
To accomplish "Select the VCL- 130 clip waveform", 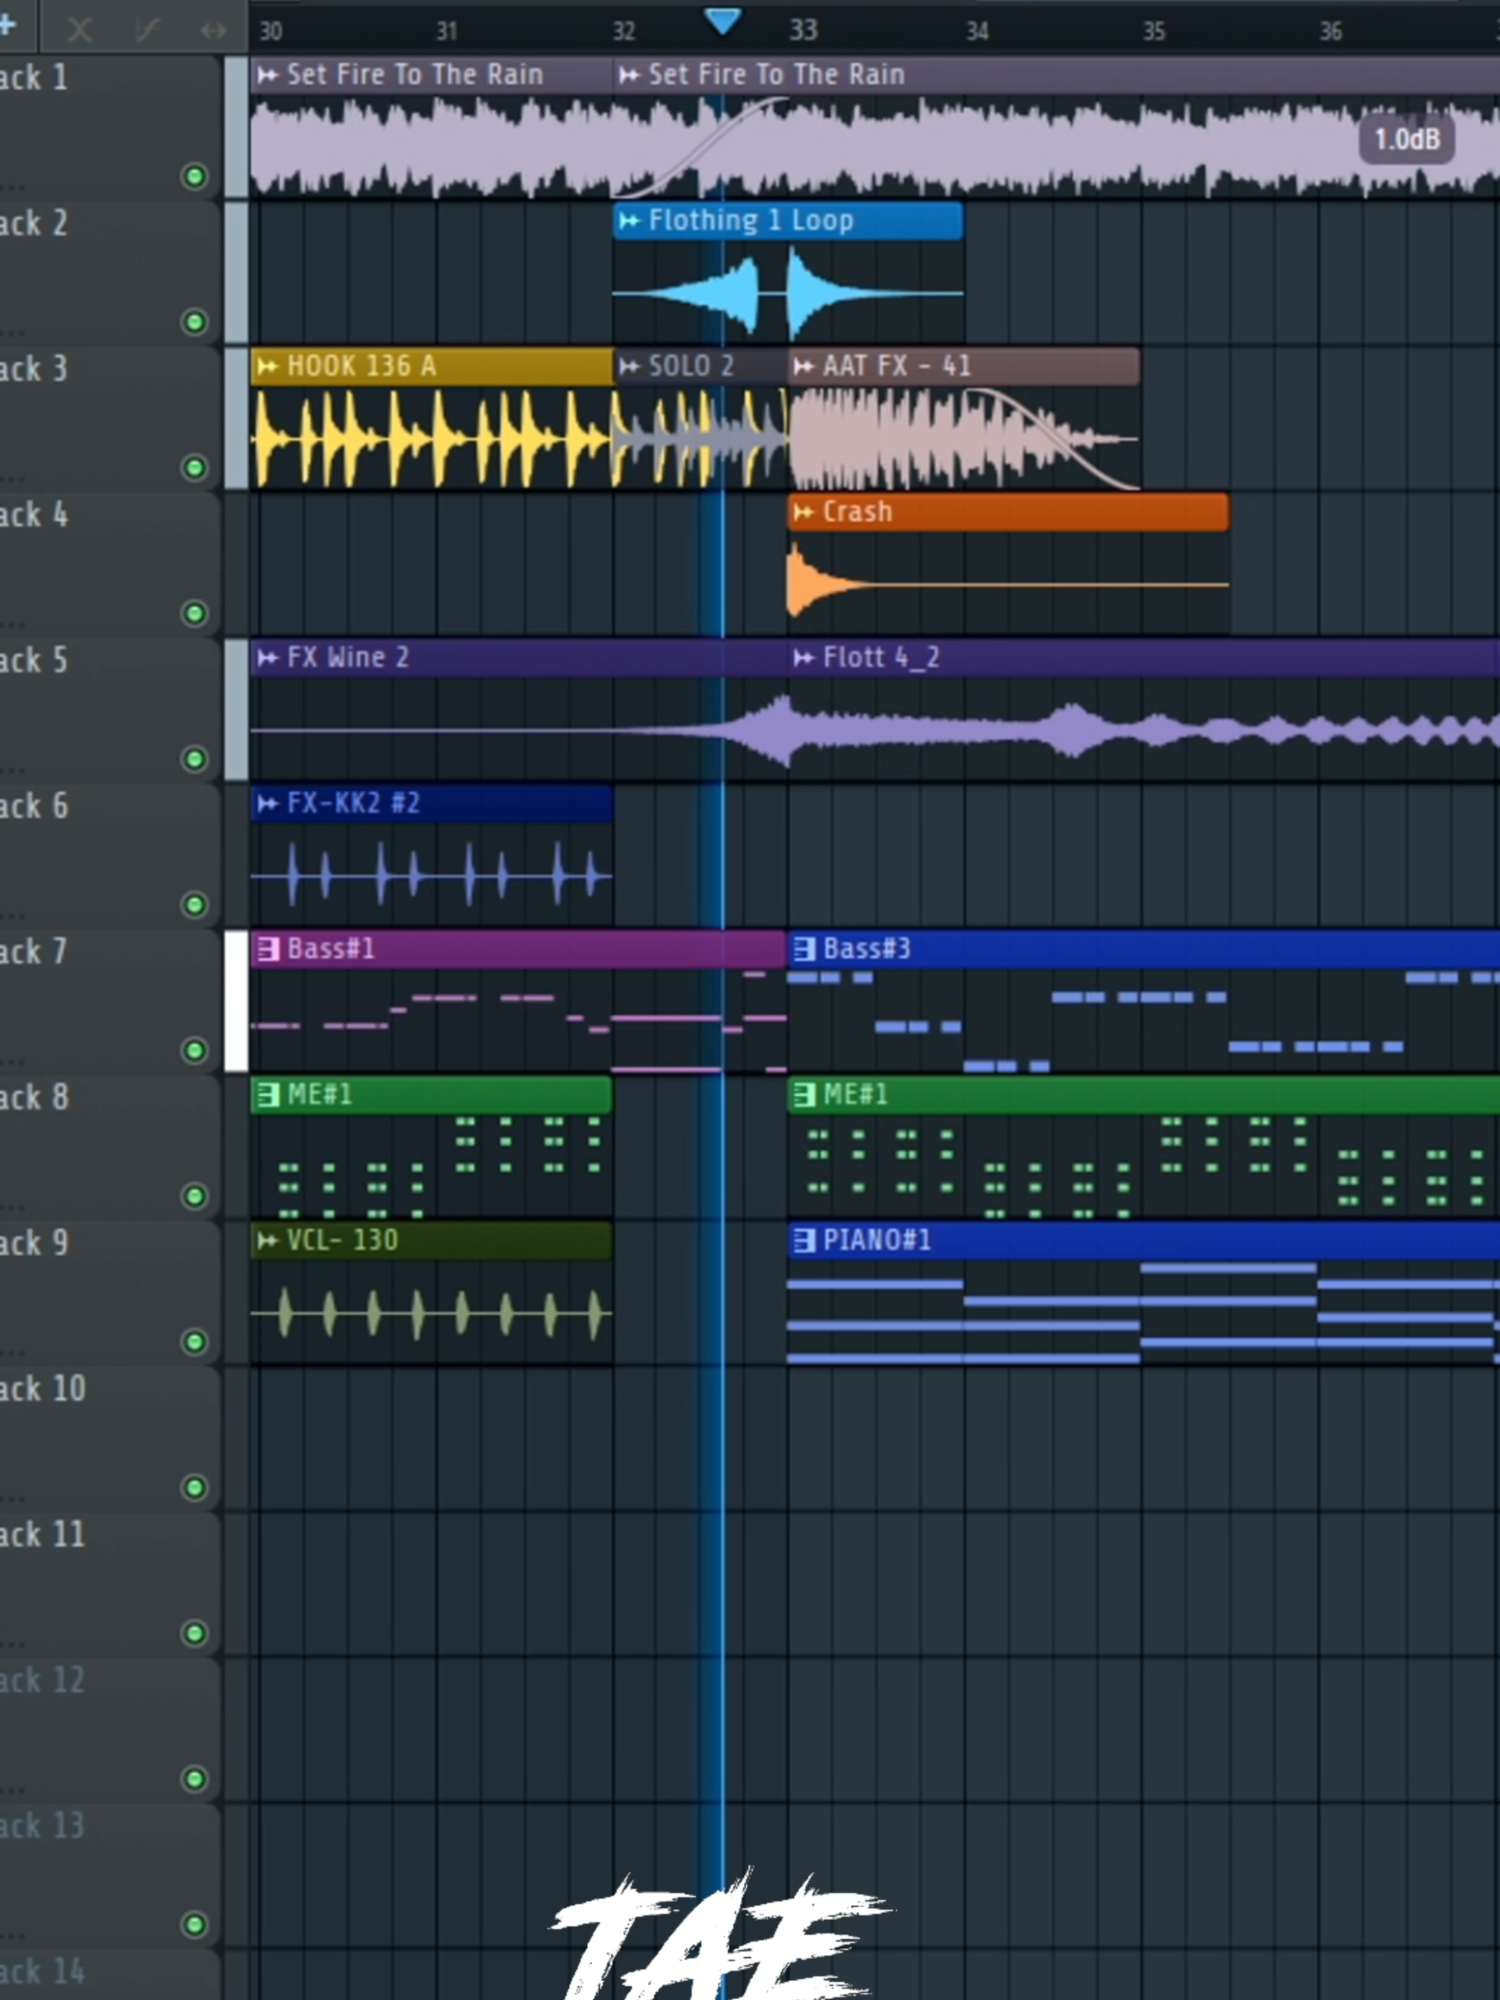I will (x=431, y=1313).
